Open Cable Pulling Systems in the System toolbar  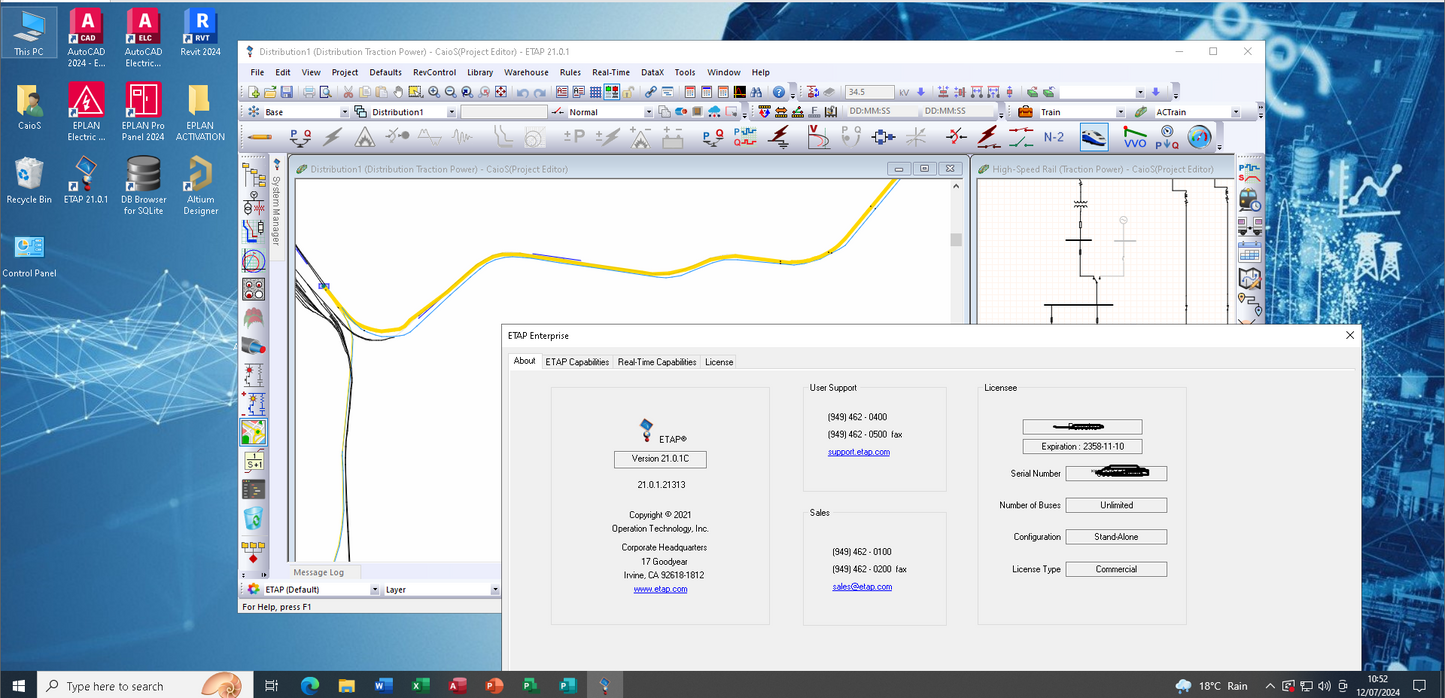254,347
